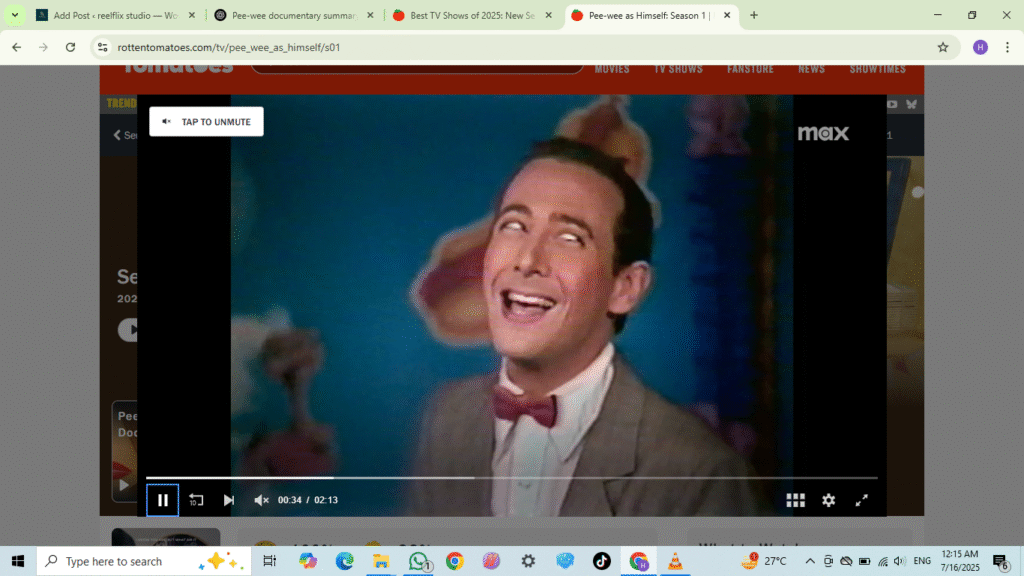The width and height of the screenshot is (1024, 576).
Task: Open Windows Settings gear on taskbar
Action: click(528, 561)
